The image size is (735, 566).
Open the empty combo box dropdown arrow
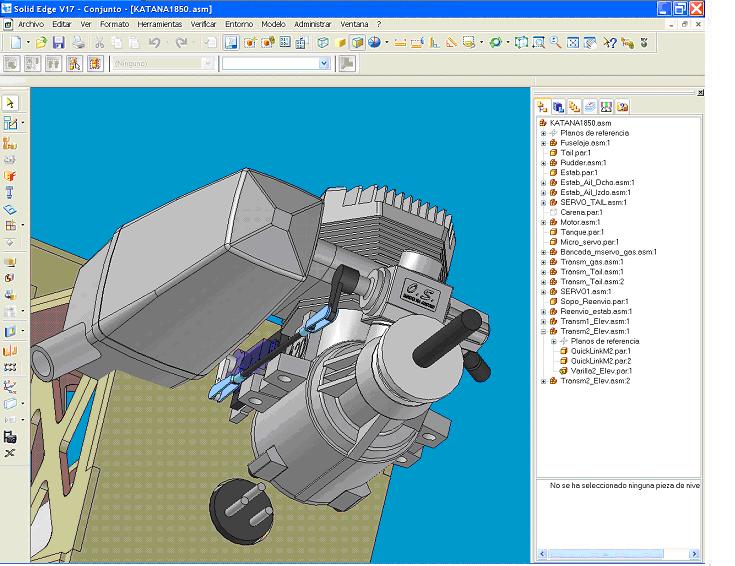tap(323, 63)
